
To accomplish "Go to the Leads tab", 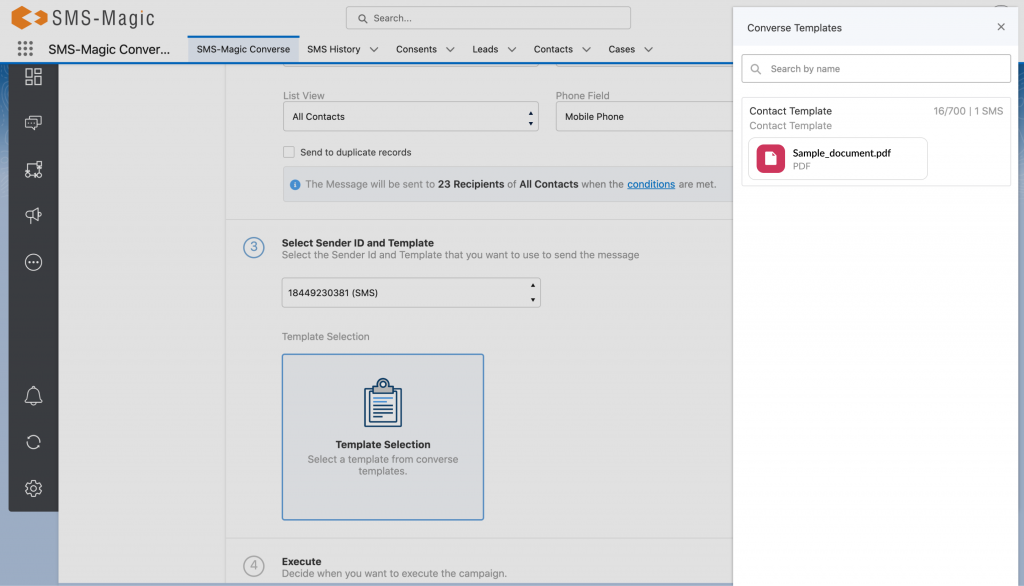I will tap(485, 49).
